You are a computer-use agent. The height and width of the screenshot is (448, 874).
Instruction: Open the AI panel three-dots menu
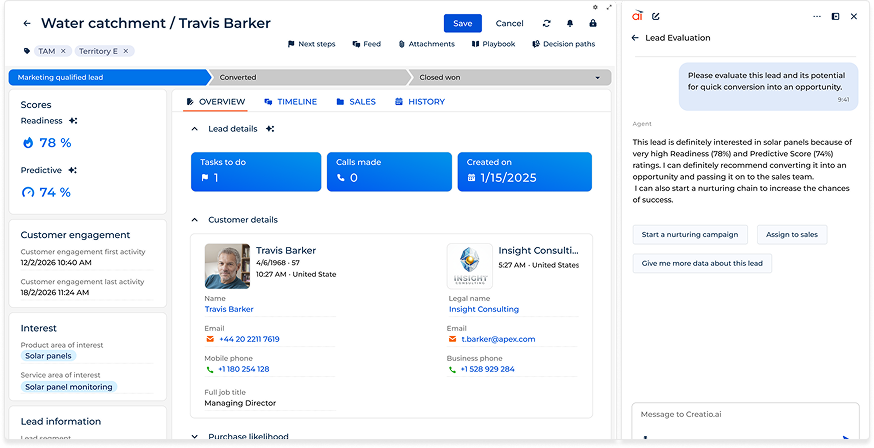815,16
